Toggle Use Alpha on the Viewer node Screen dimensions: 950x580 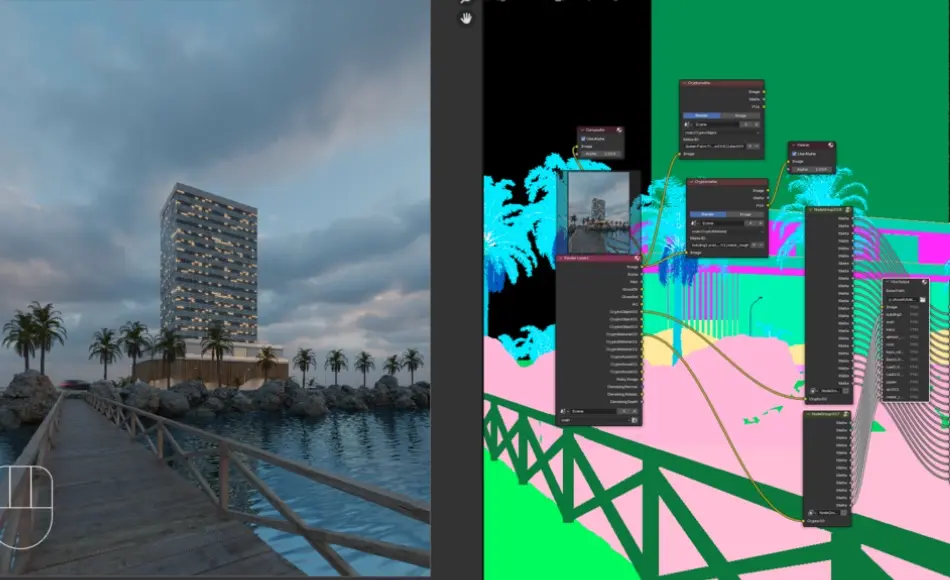coord(794,154)
